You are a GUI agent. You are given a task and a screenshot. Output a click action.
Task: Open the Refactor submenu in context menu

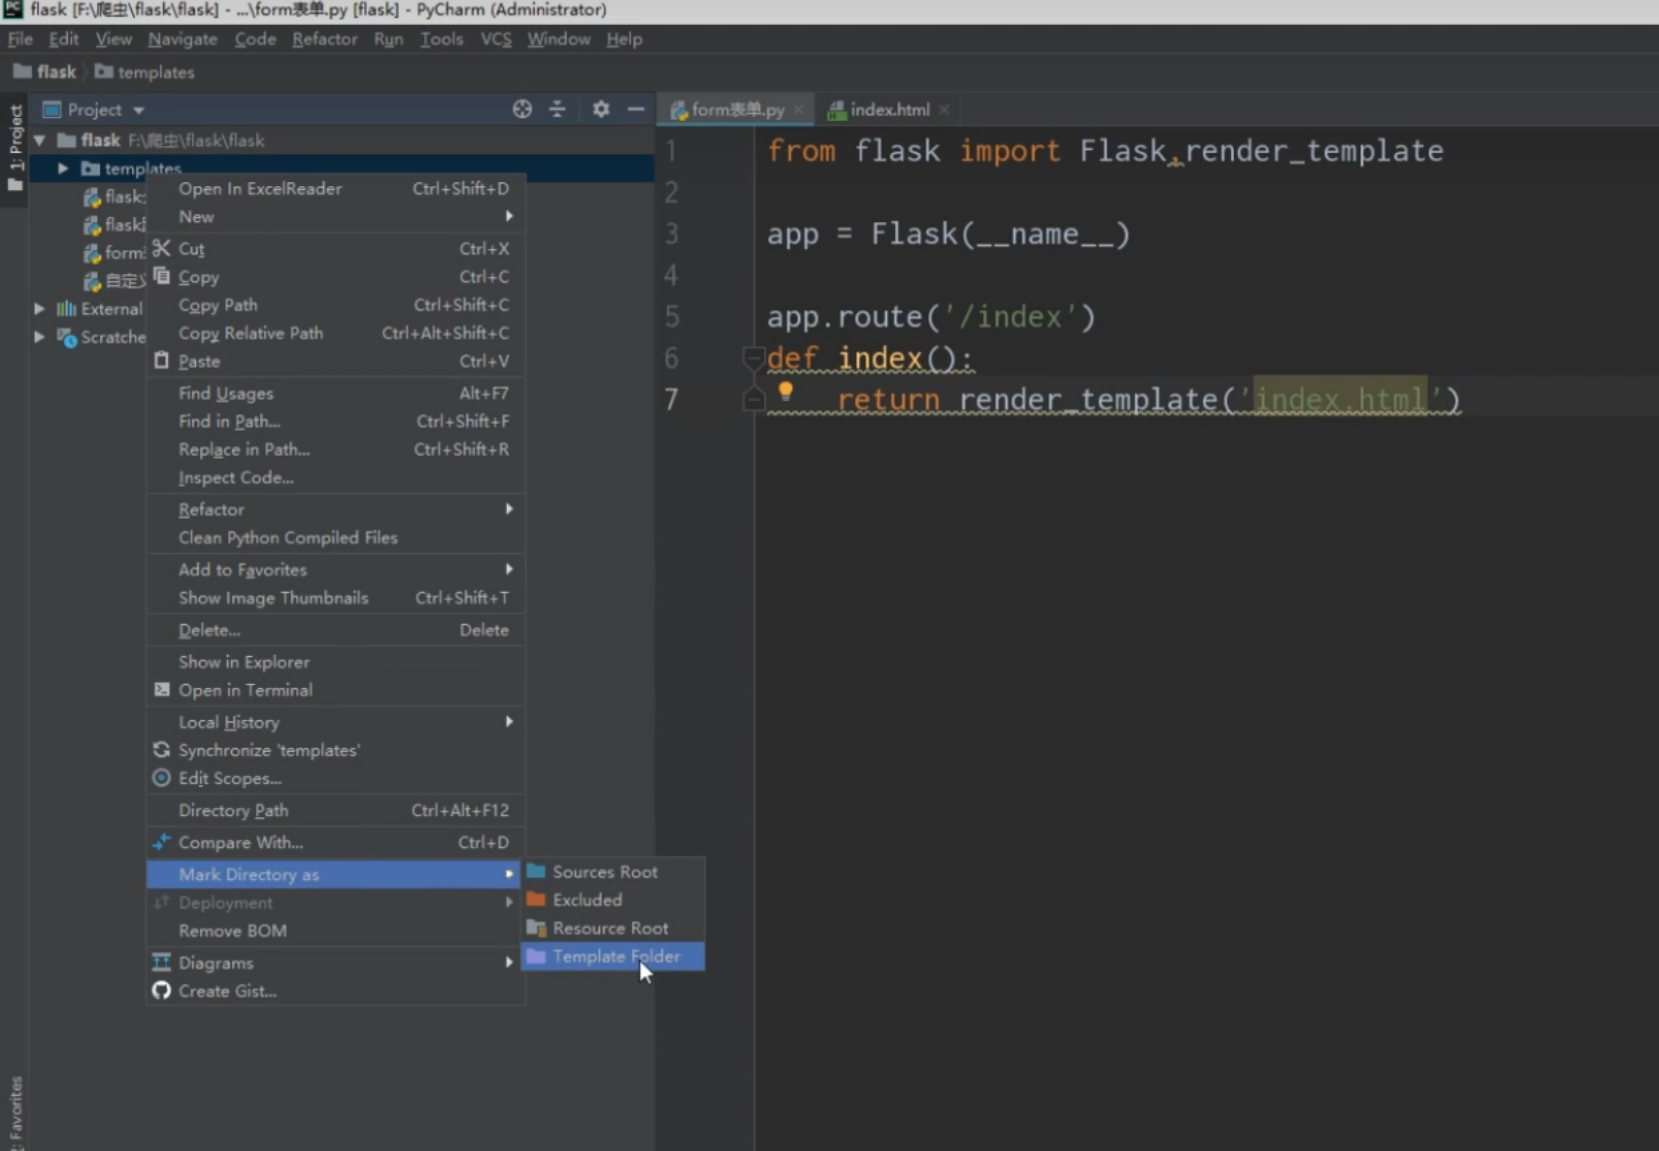click(336, 509)
